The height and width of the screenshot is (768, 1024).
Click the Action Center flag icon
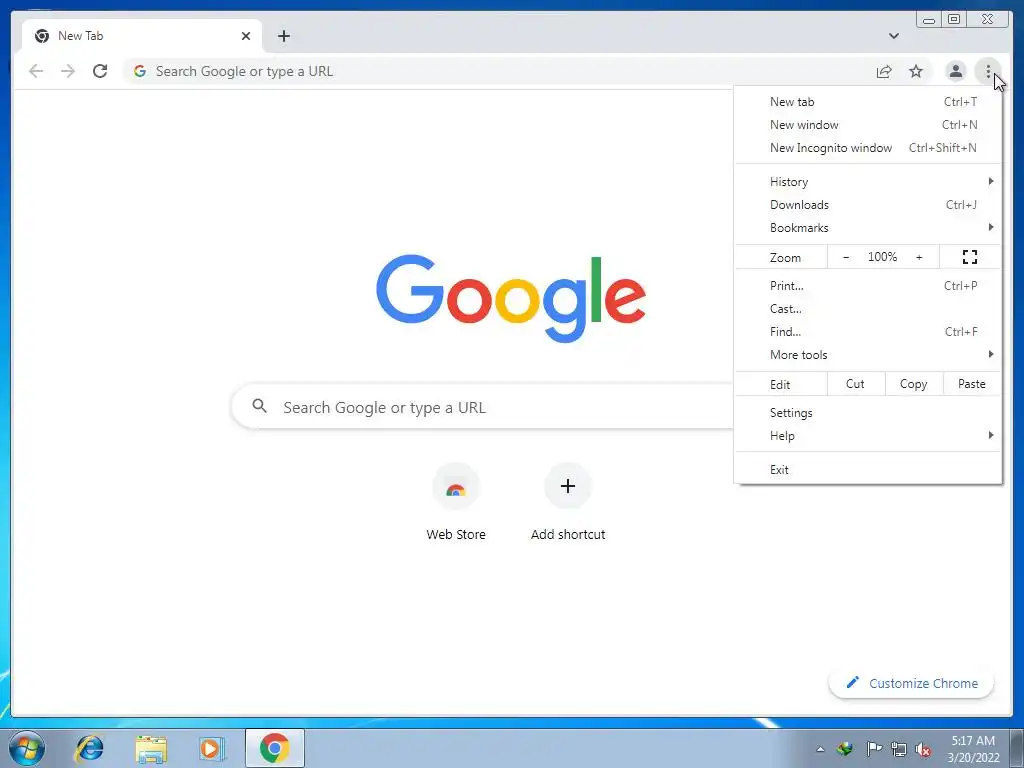[x=873, y=749]
